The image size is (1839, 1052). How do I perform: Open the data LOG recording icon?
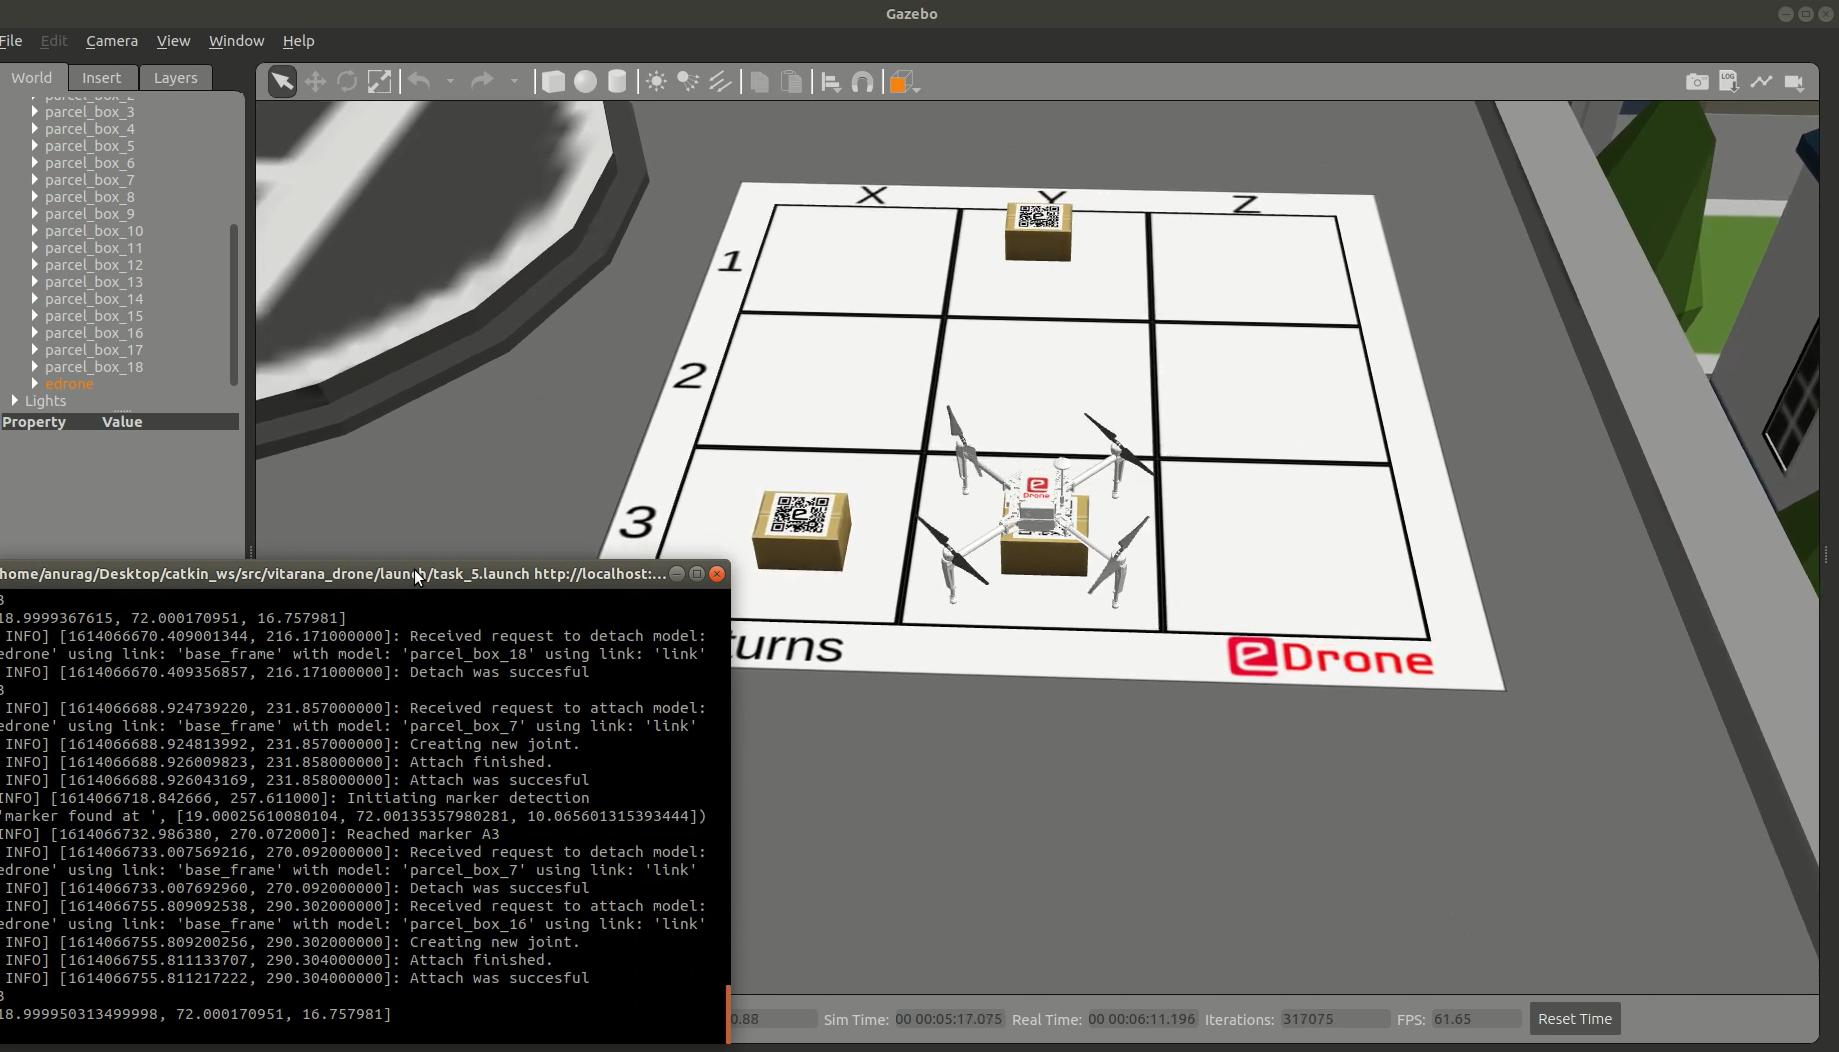pos(1729,82)
